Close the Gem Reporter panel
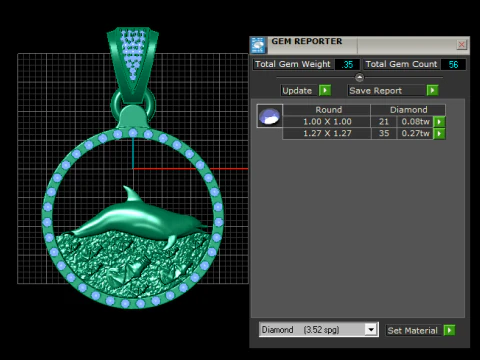 coord(461,45)
